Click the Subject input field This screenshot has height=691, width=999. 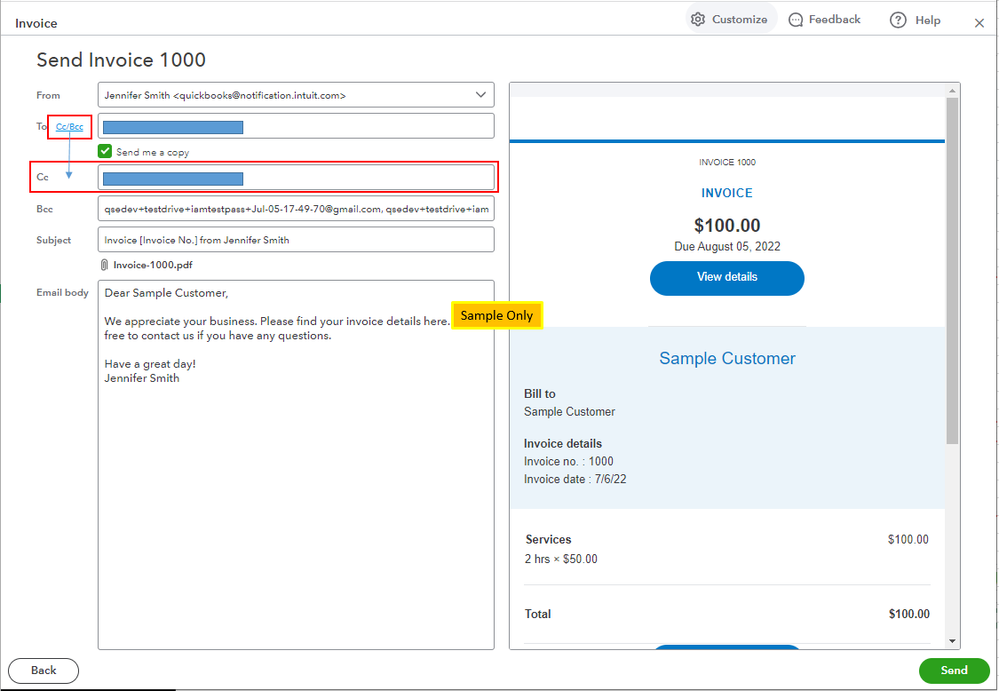(296, 240)
